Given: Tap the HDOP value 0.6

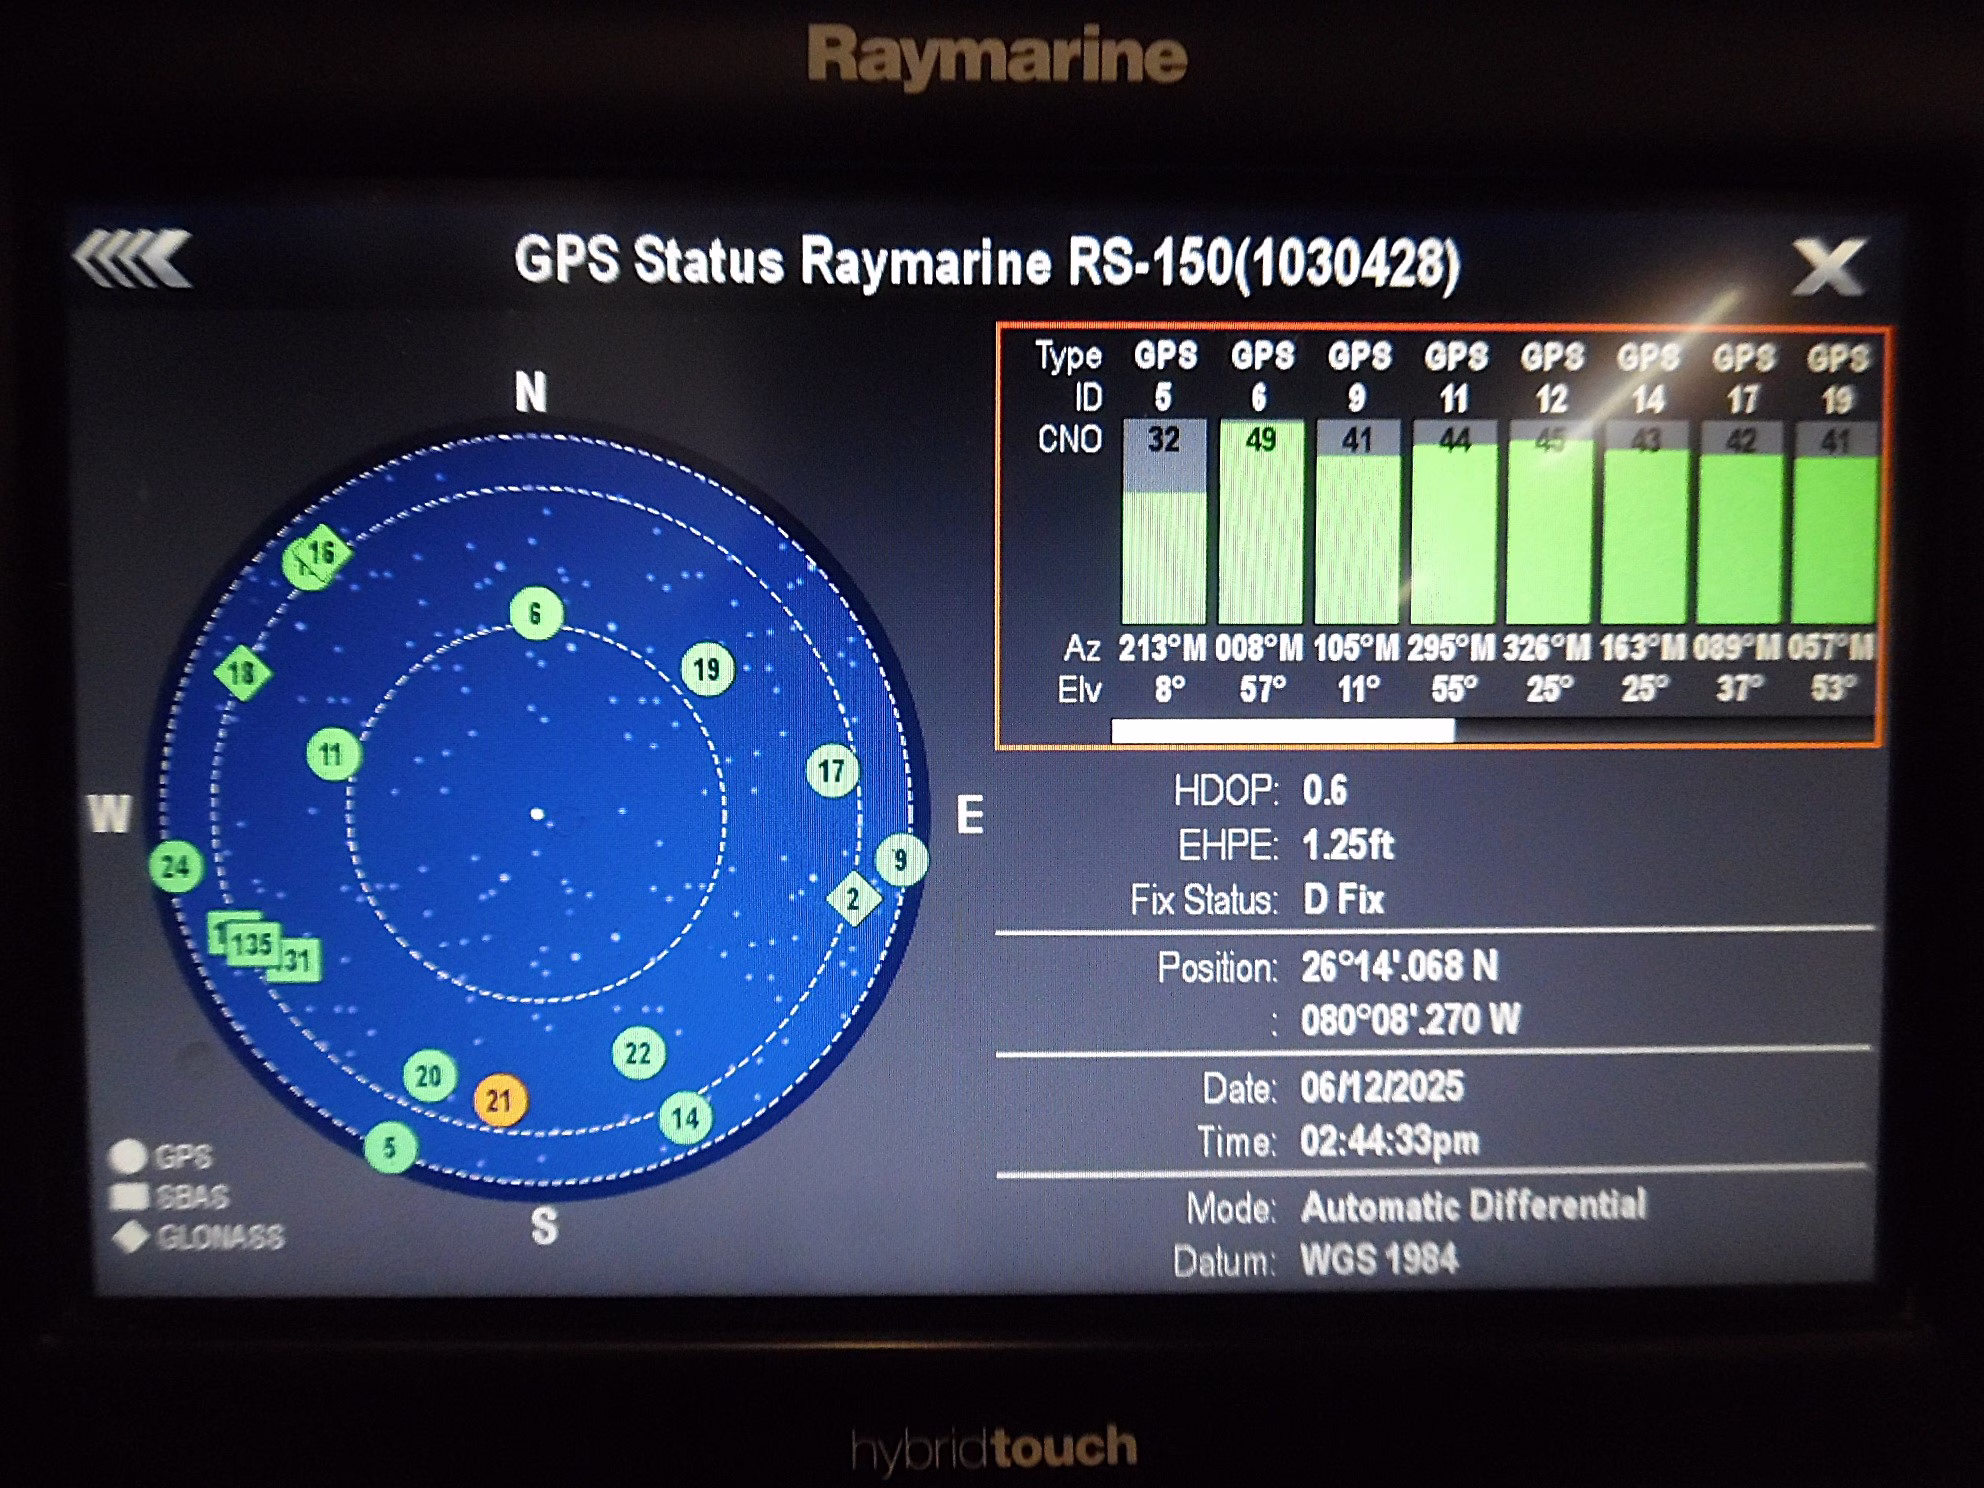Looking at the screenshot, I should point(1325,791).
